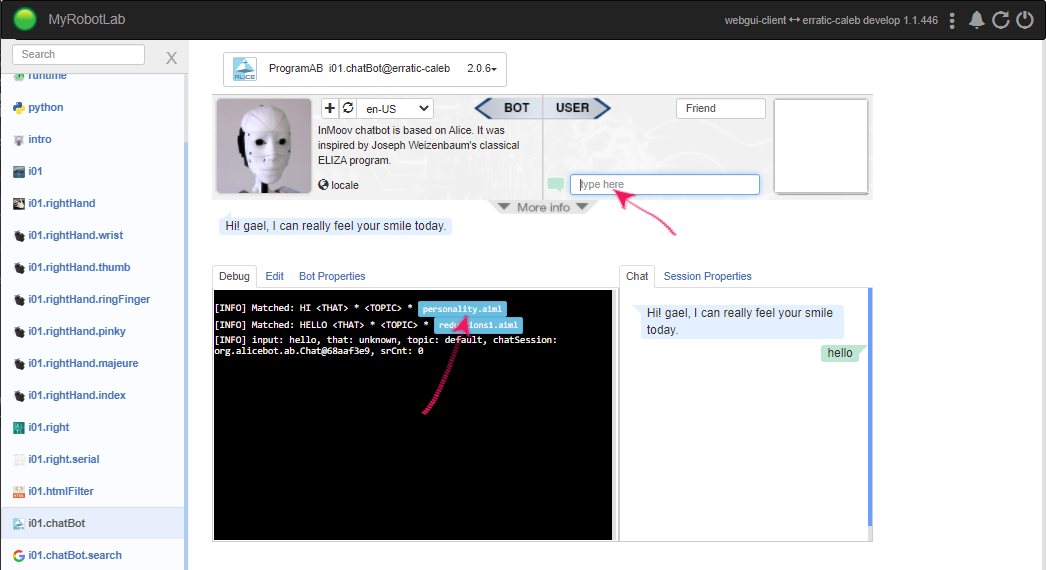Expand the More info section
The height and width of the screenshot is (570, 1046).
coord(543,207)
